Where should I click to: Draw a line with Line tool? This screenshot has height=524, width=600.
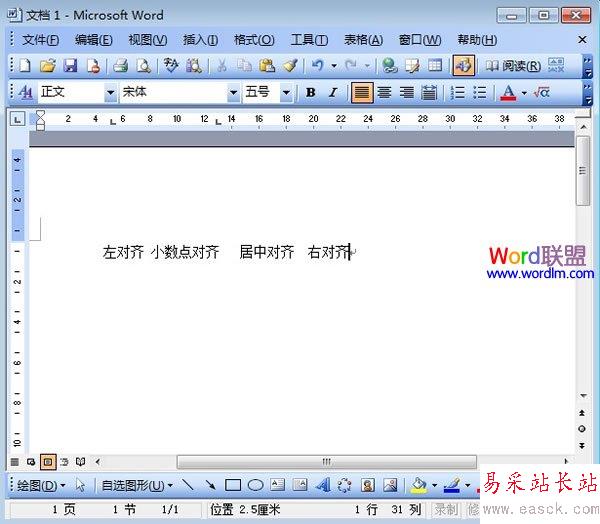pyautogui.click(x=188, y=485)
